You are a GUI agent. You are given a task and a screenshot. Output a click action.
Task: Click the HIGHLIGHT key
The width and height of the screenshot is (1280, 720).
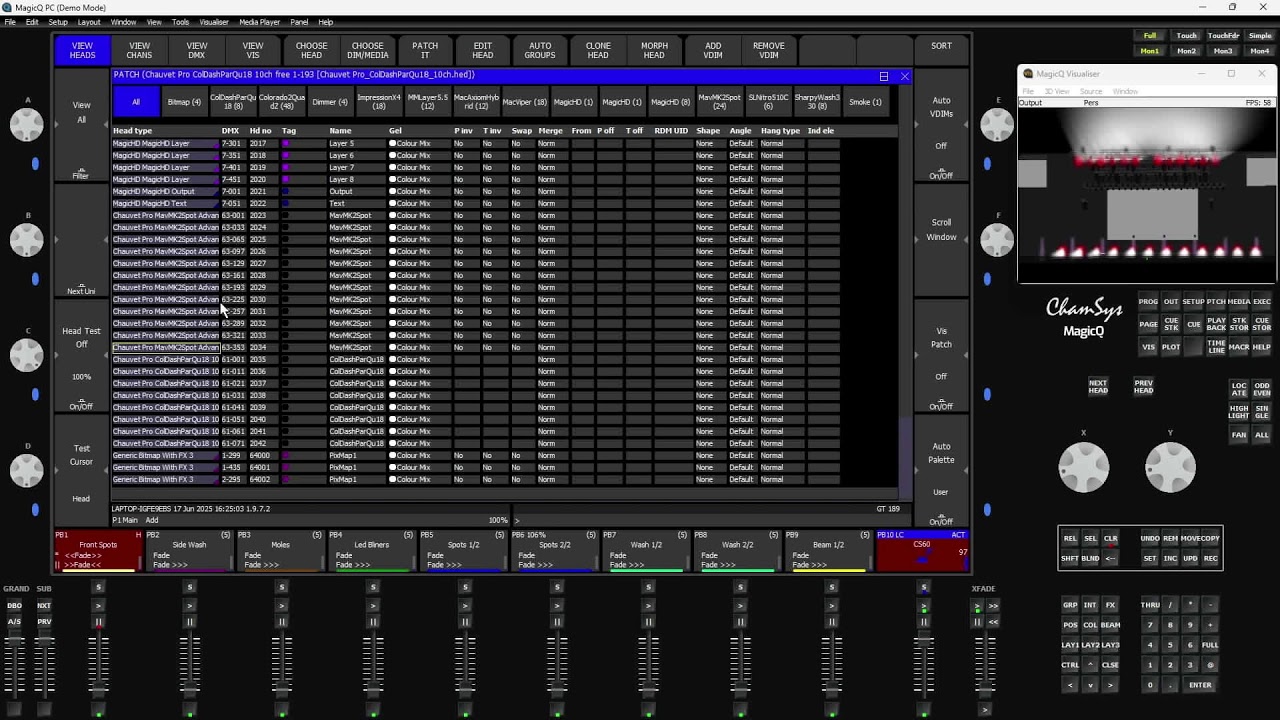coord(1239,412)
